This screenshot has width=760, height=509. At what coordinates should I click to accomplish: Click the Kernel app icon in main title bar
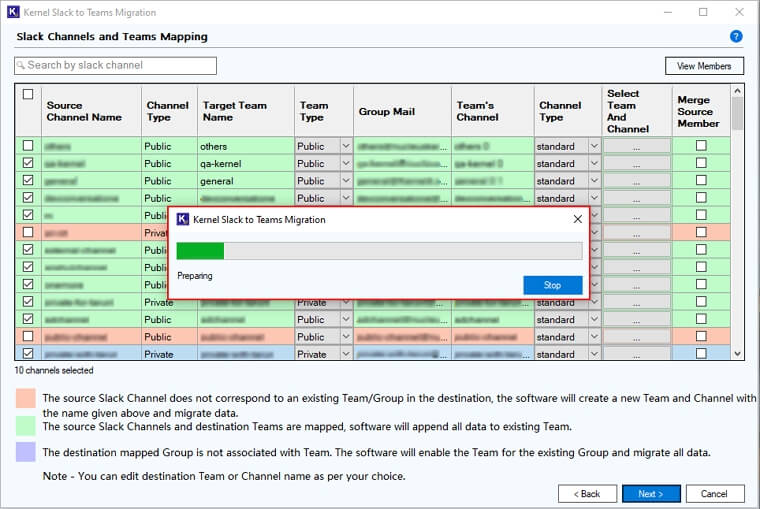(x=13, y=12)
